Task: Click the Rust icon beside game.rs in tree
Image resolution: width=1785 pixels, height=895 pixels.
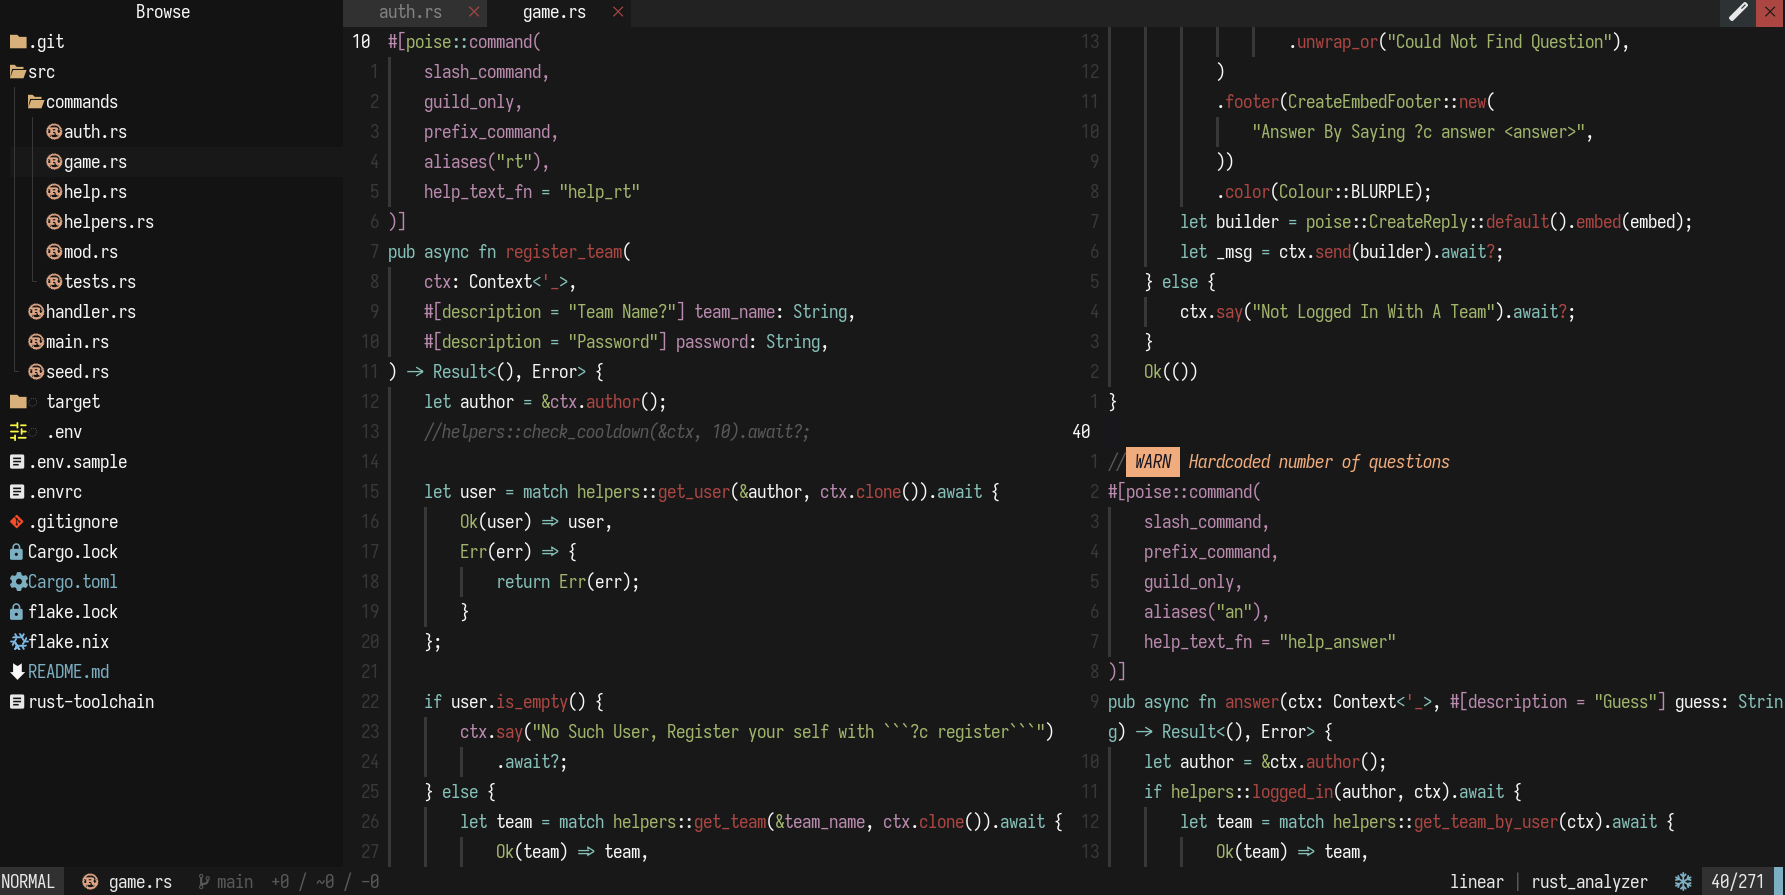Action: pos(55,162)
